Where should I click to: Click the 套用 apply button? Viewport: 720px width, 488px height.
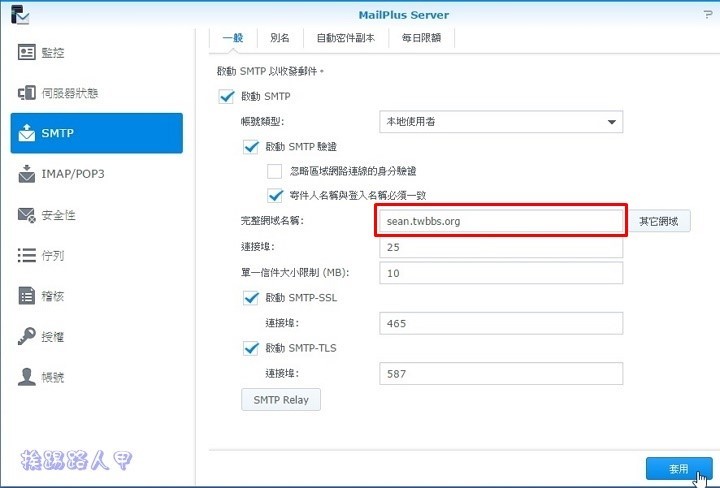coord(679,469)
